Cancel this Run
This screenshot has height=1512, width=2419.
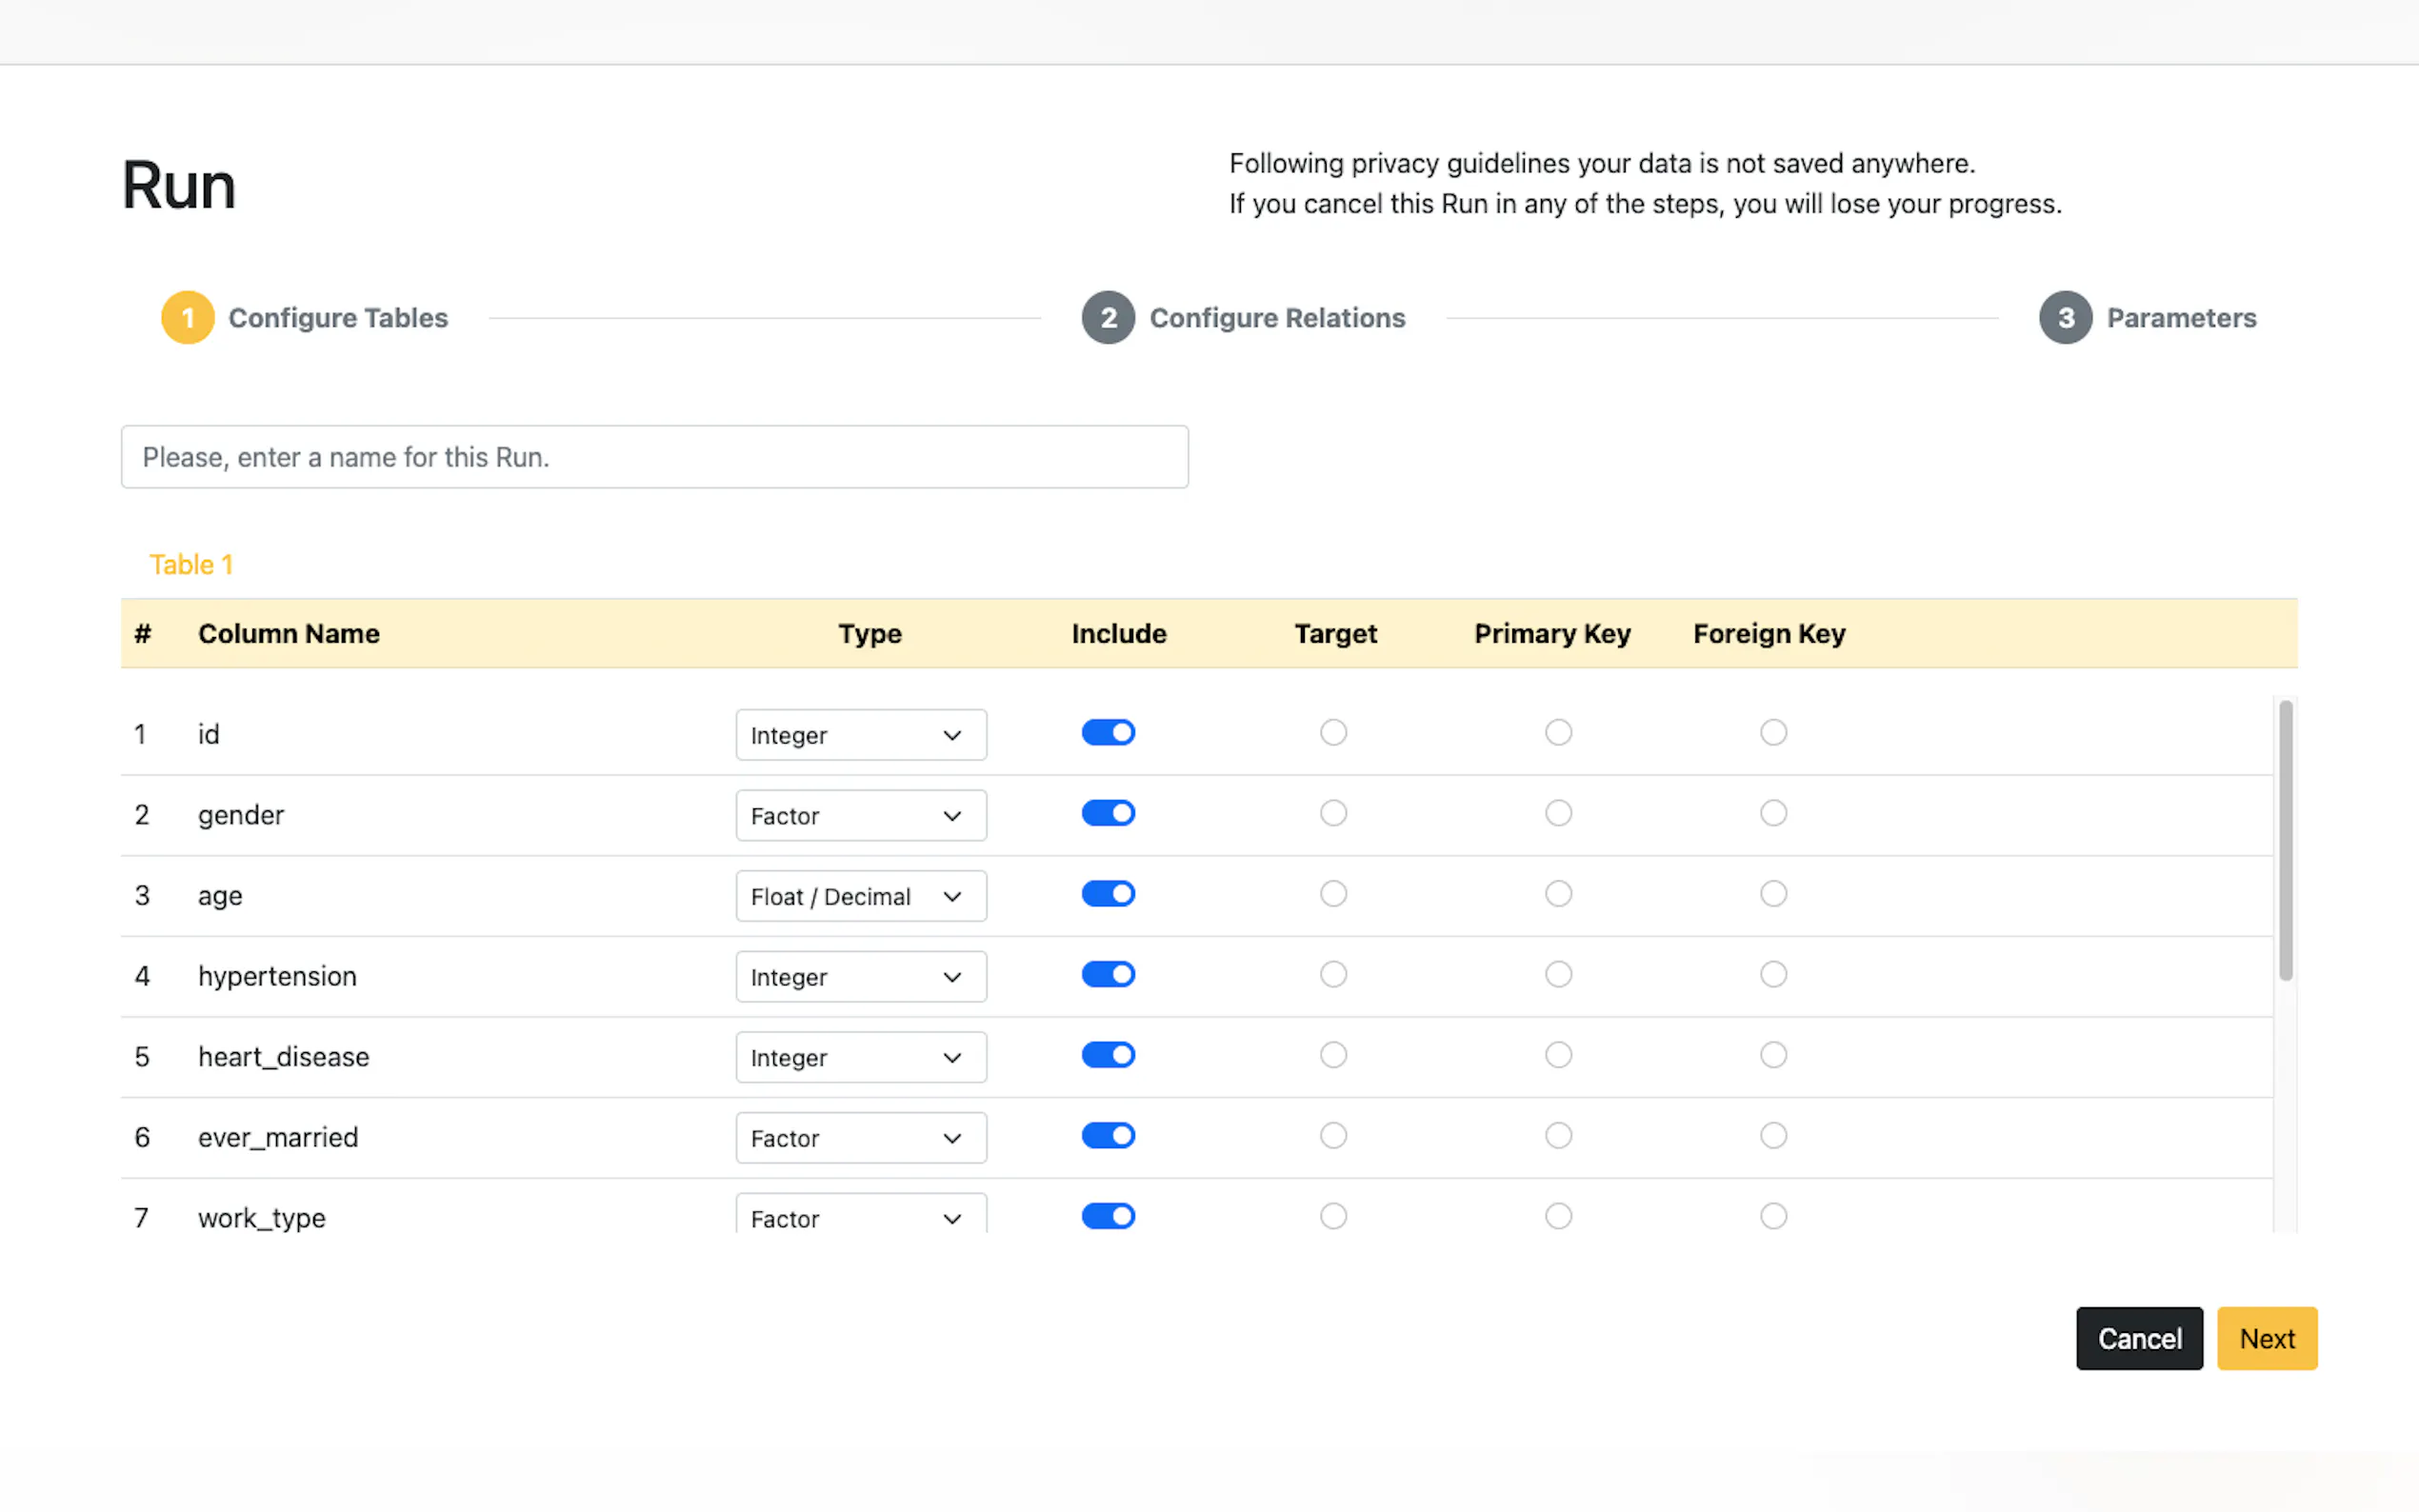(2138, 1338)
